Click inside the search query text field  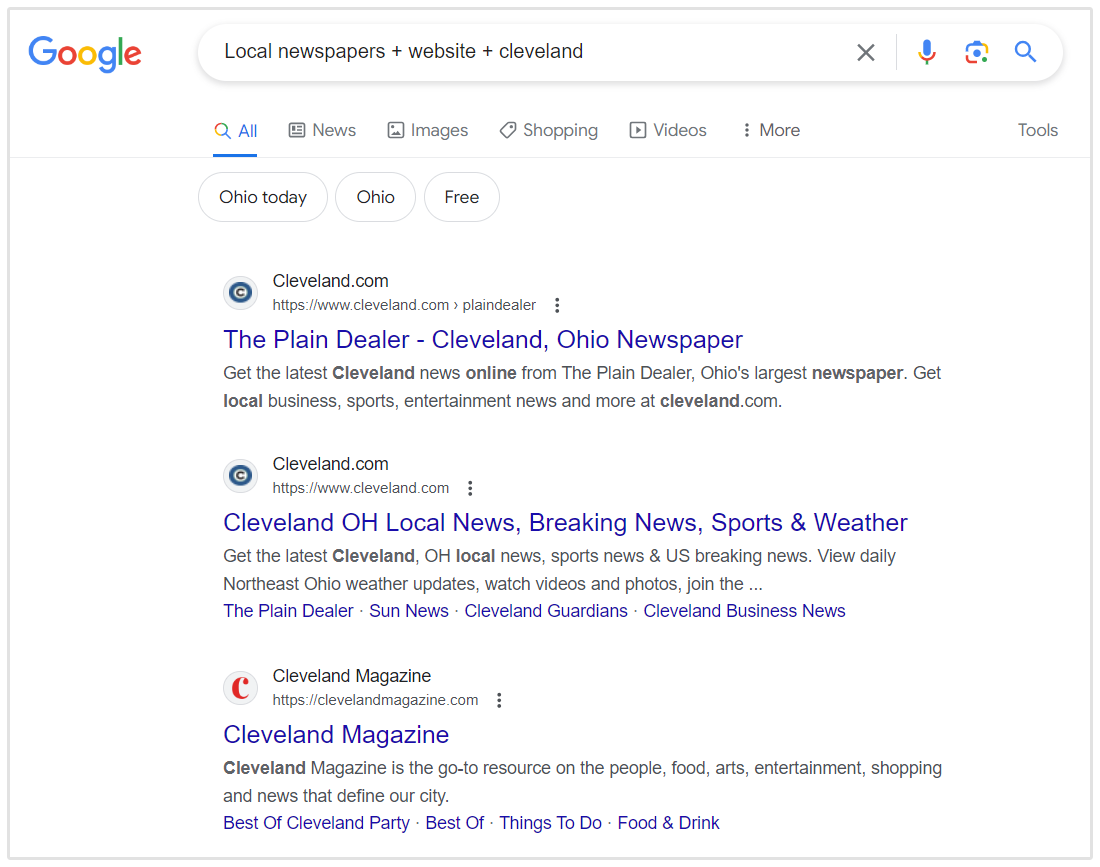520,52
